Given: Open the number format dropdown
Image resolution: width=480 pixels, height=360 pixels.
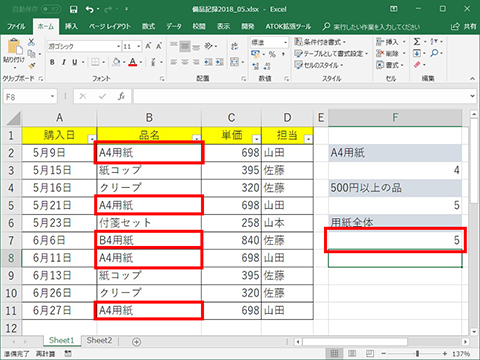Looking at the screenshot, I should coord(285,42).
